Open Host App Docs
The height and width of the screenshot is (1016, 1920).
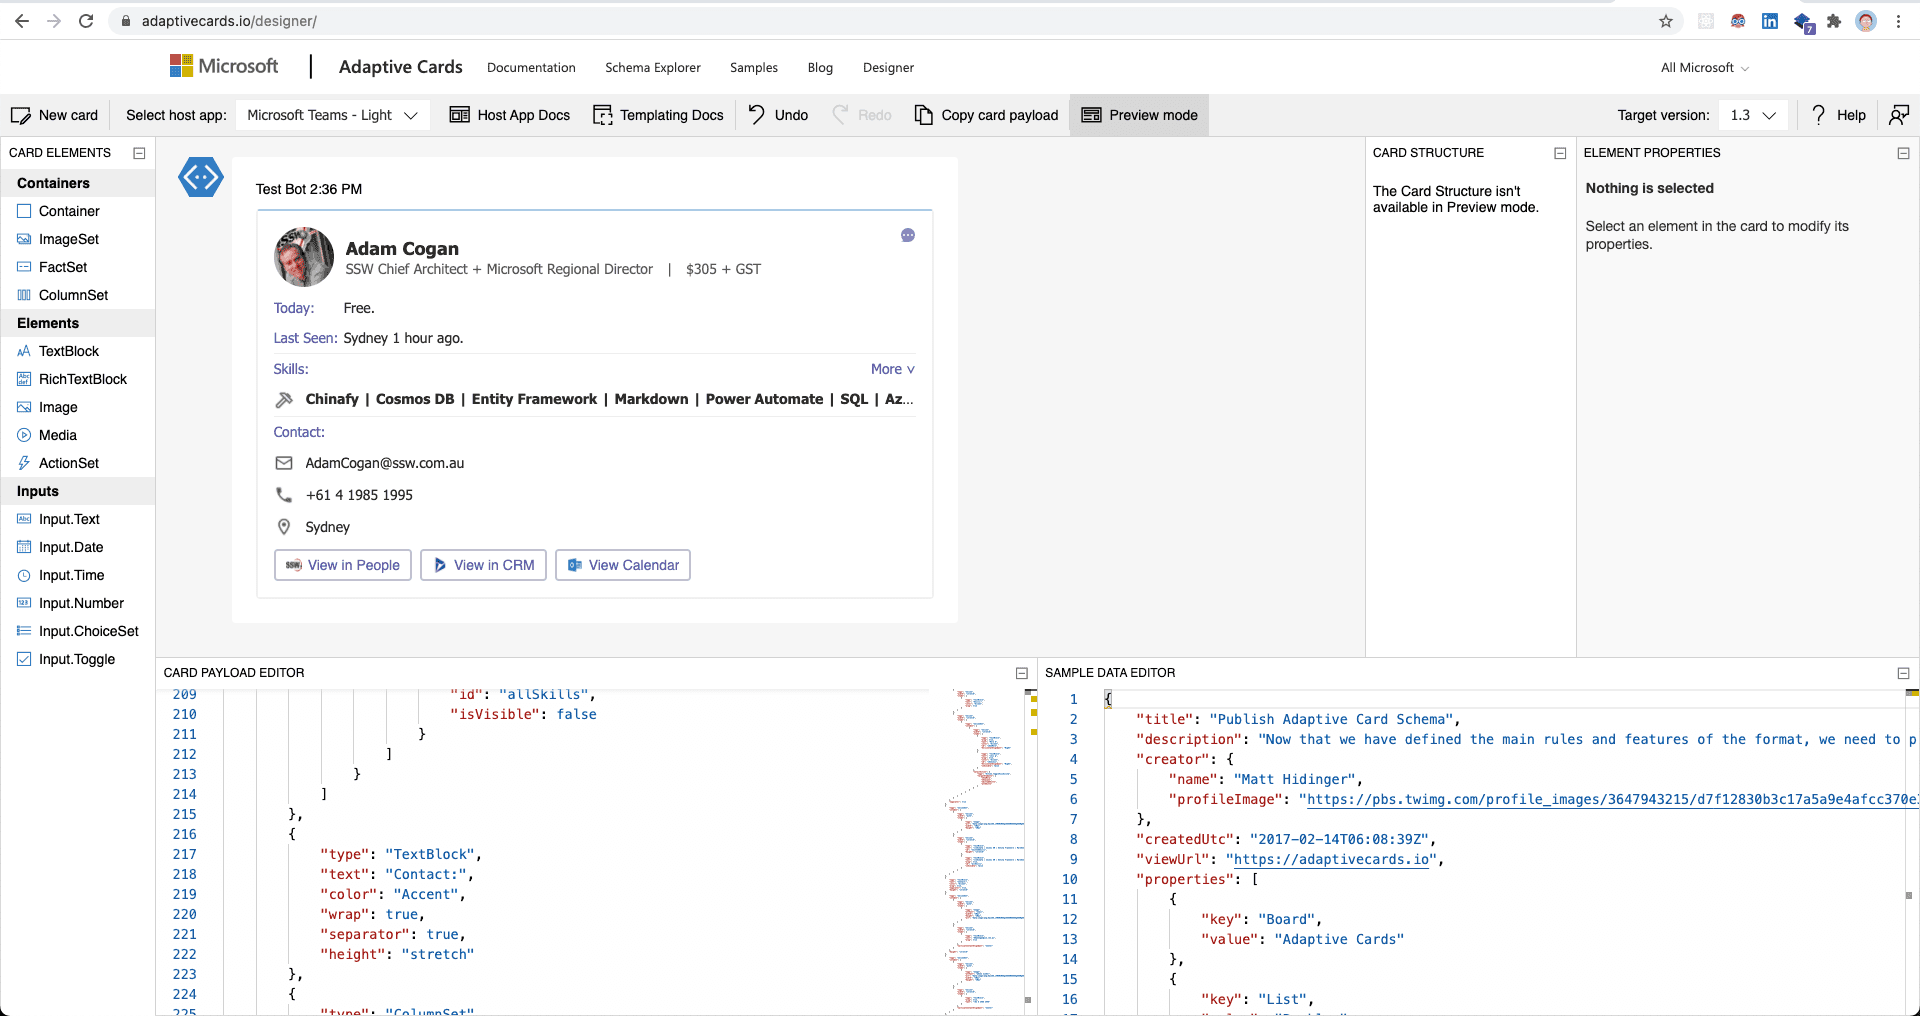click(510, 115)
